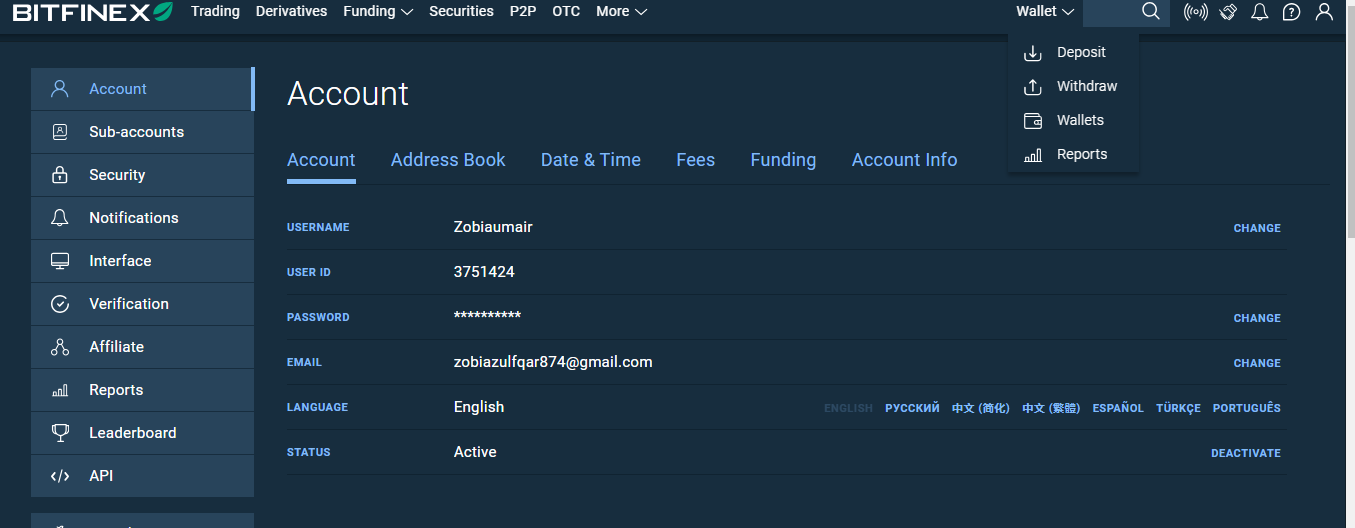Open the Trading menu

[x=215, y=12]
